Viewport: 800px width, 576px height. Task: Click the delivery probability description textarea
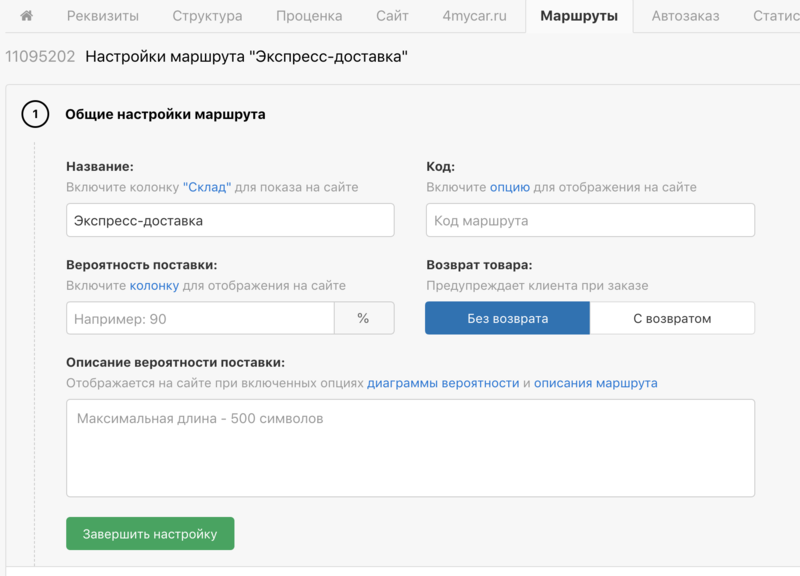(410, 448)
